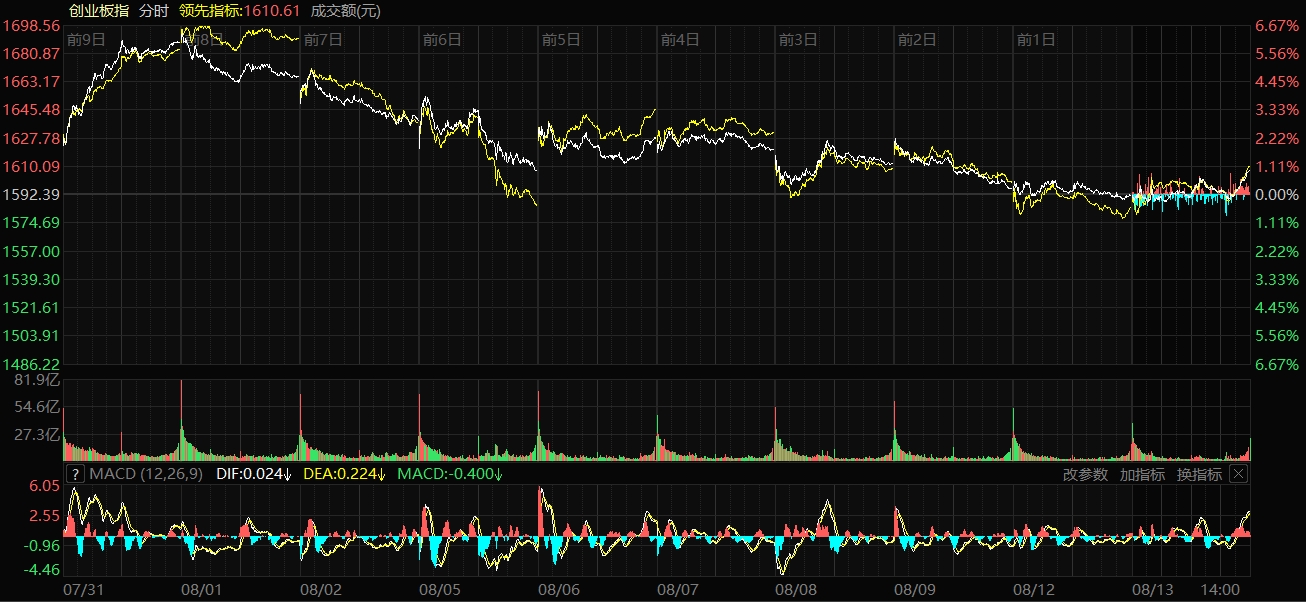Click the 08/08 date label
1306x602 pixels.
pyautogui.click(x=798, y=592)
